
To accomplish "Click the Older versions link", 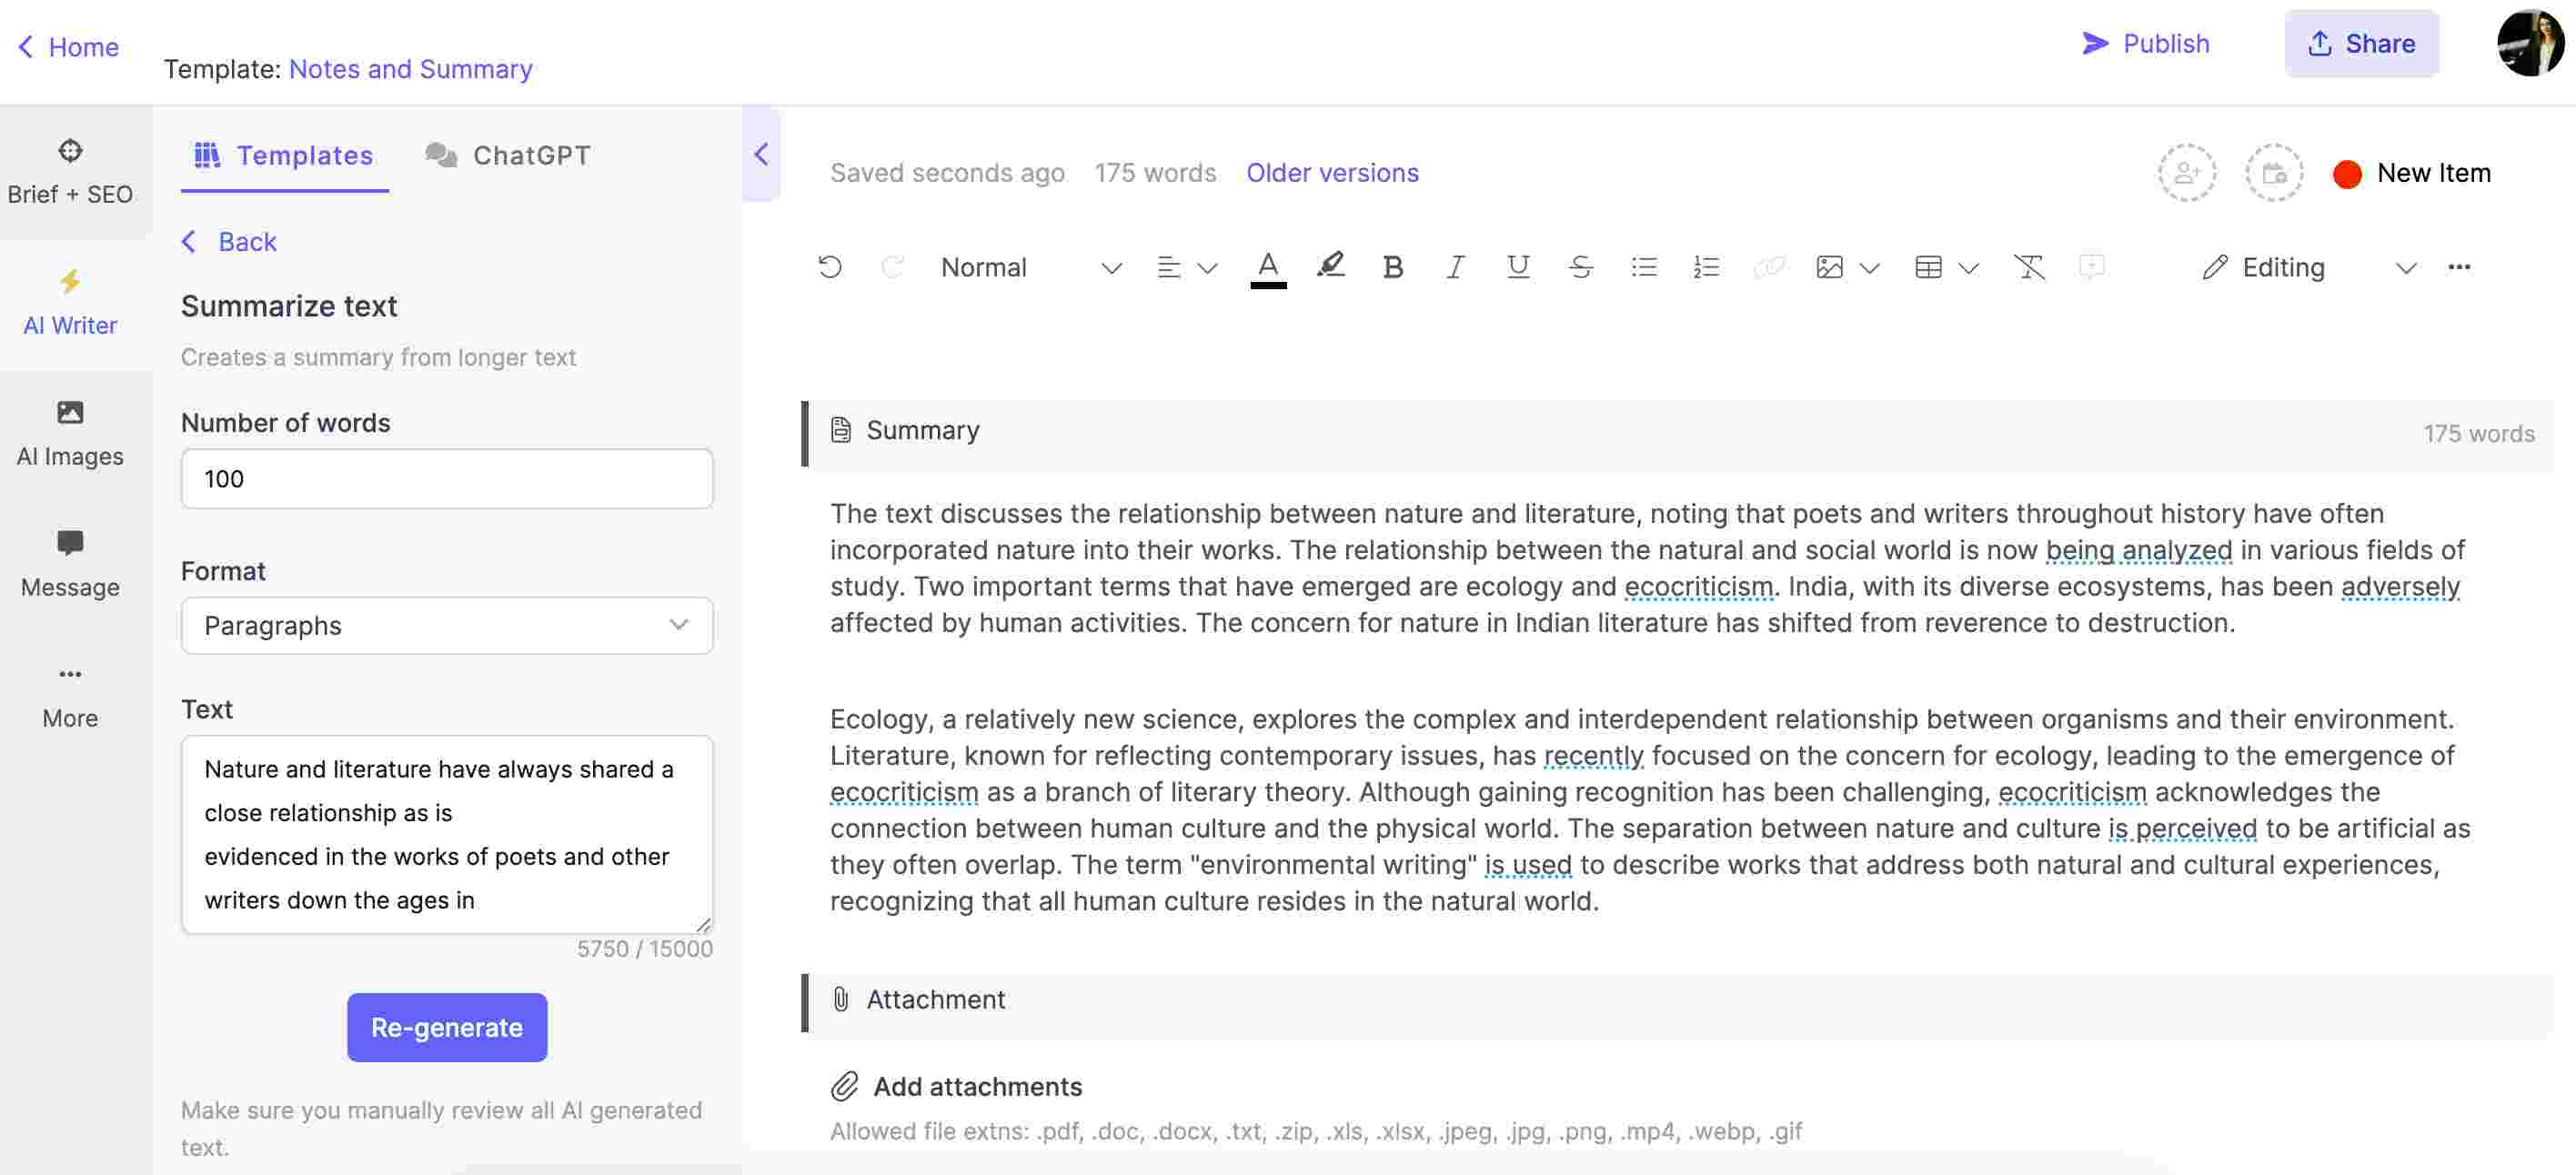I will click(x=1331, y=173).
